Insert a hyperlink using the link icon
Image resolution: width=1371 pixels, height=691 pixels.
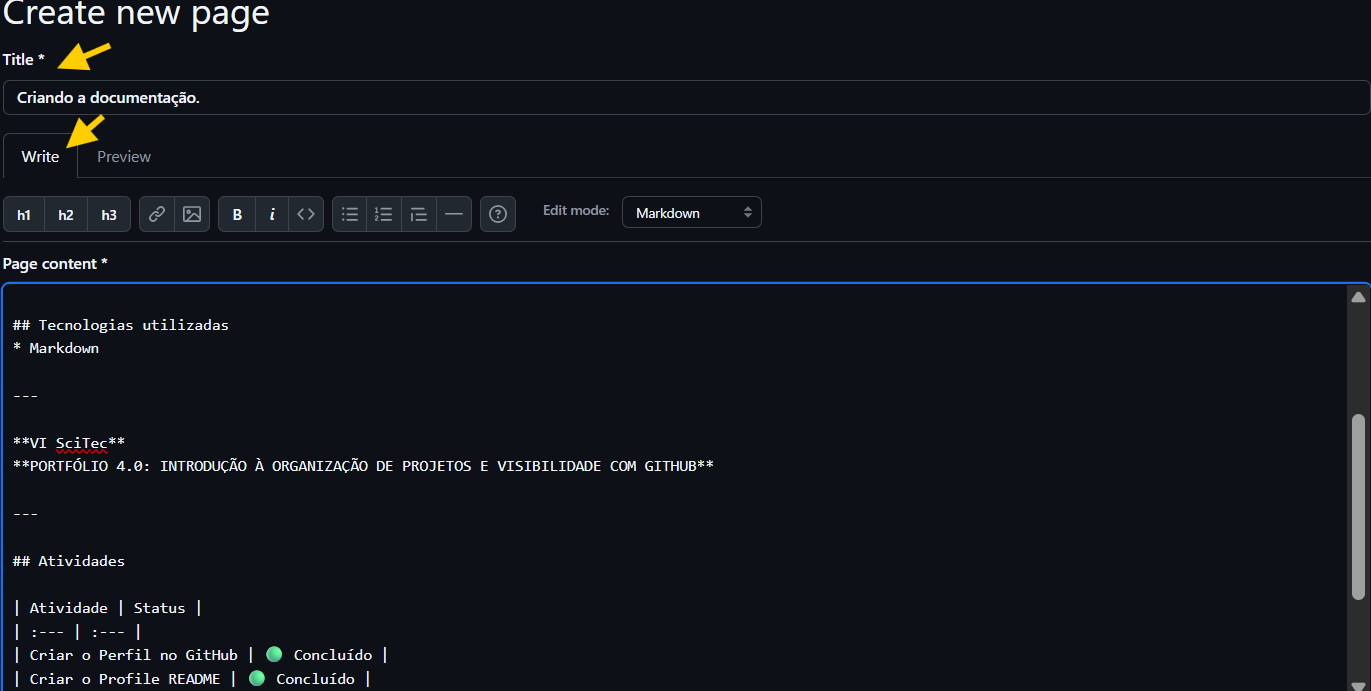point(157,214)
